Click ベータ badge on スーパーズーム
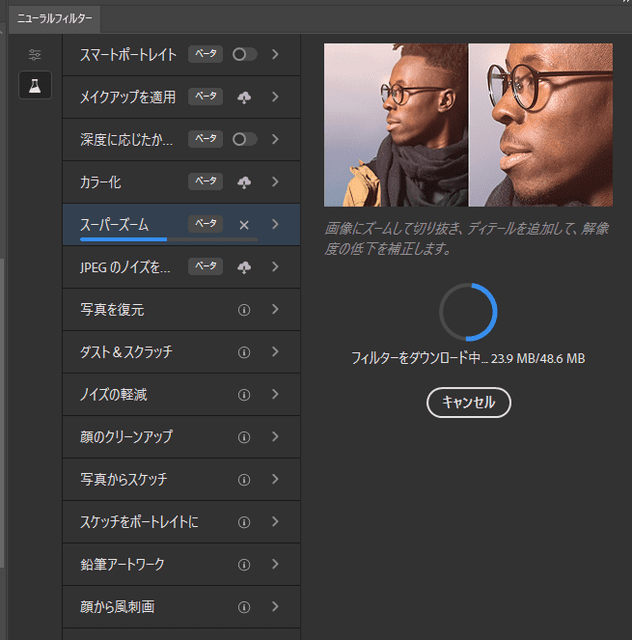Screen dimensions: 632x640 click(x=205, y=224)
